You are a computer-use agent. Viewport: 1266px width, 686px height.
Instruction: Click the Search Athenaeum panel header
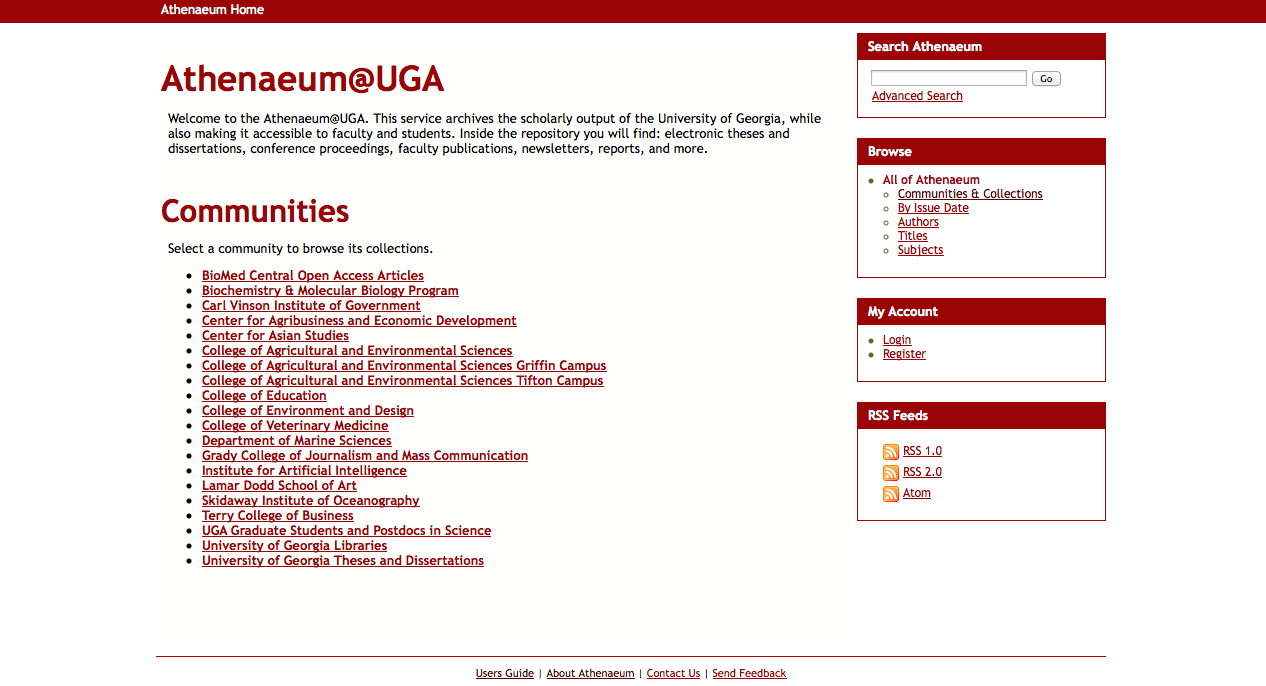coord(981,47)
